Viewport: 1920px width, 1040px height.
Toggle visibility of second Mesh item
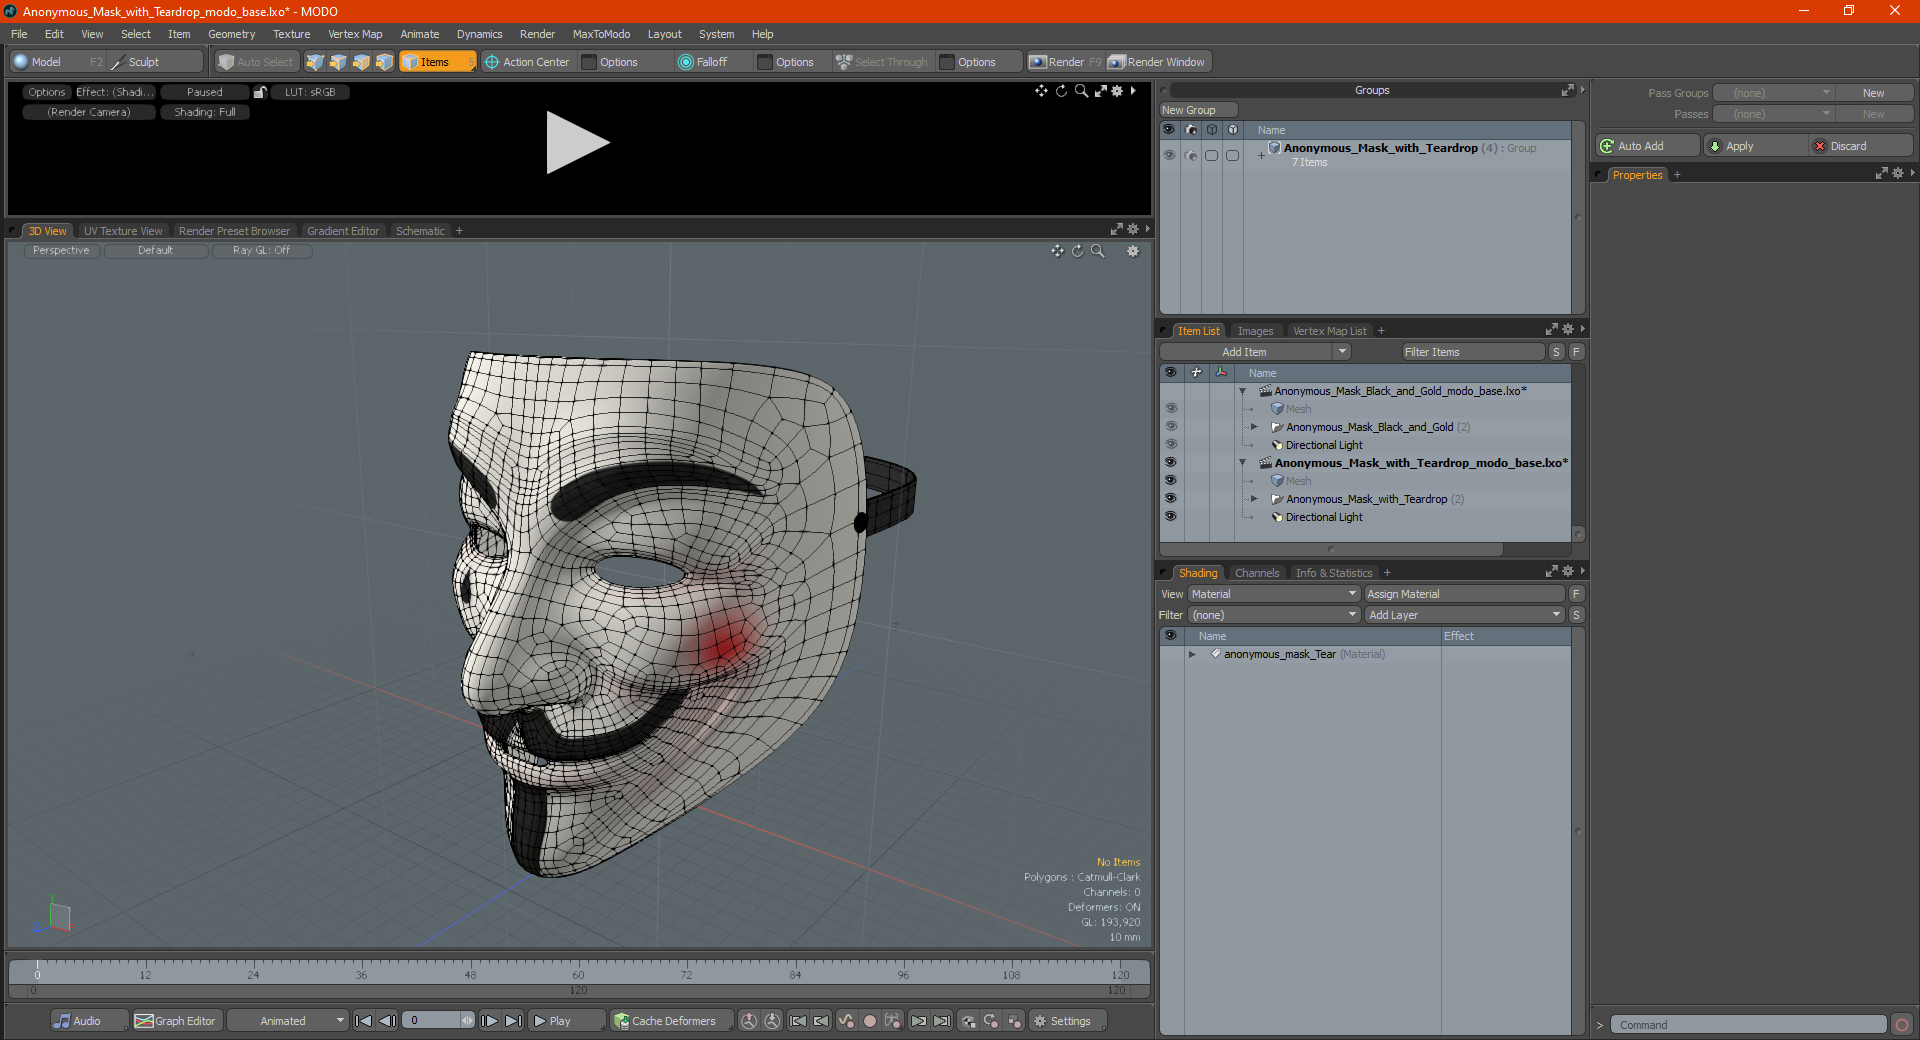tap(1171, 481)
